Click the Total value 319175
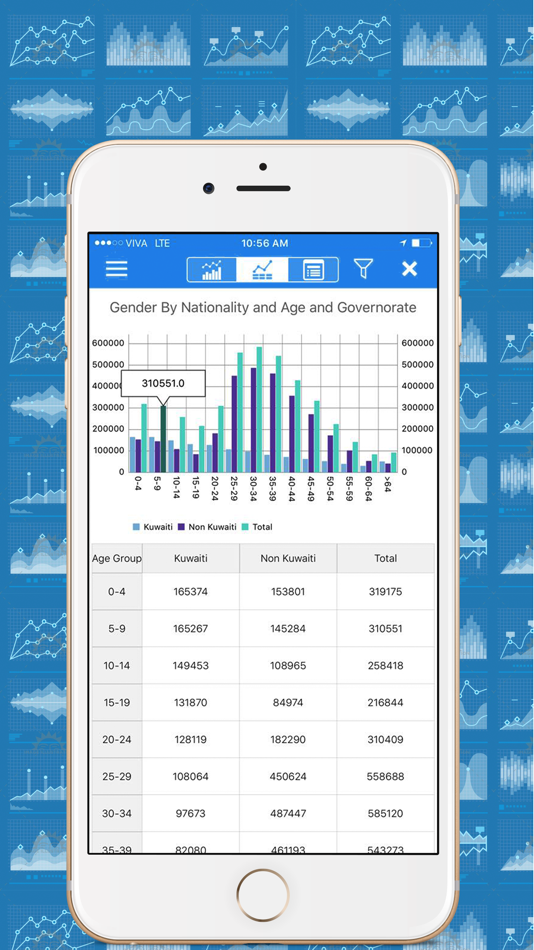This screenshot has width=534, height=950. [x=385, y=591]
